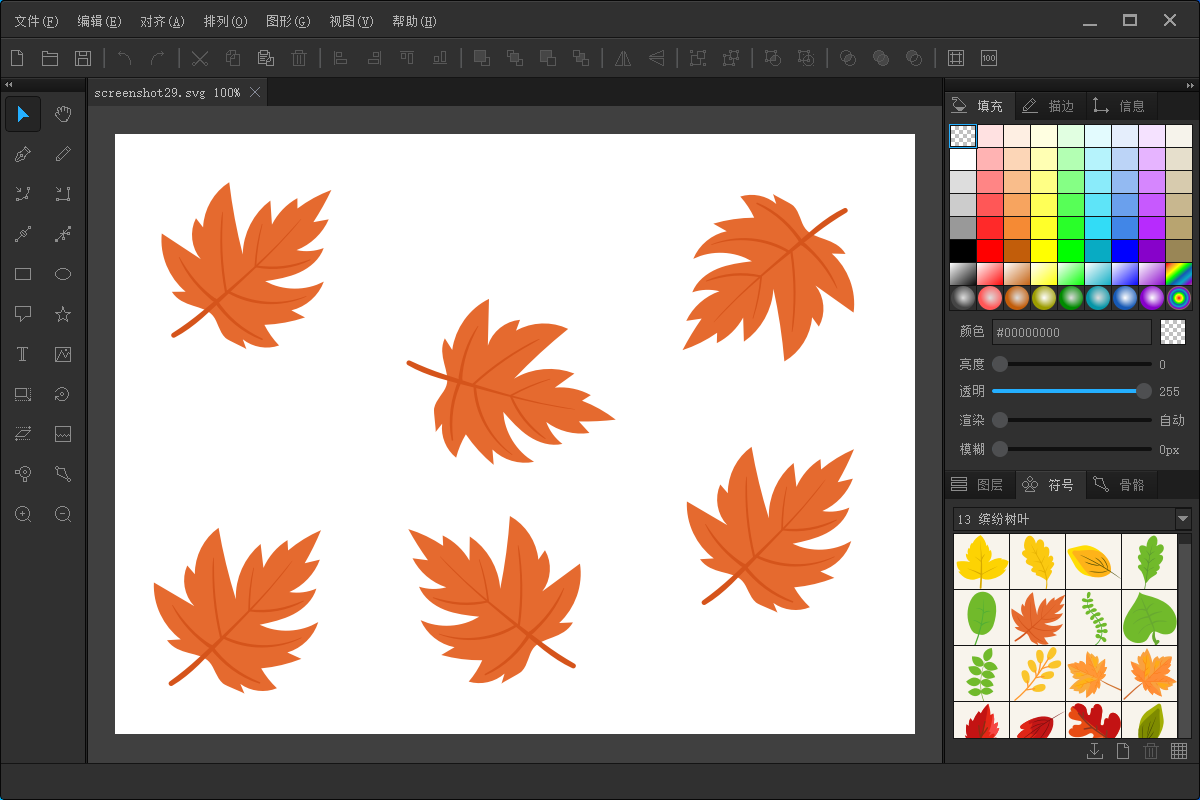This screenshot has height=800, width=1200.
Task: Select the star shape tool
Action: coord(63,314)
